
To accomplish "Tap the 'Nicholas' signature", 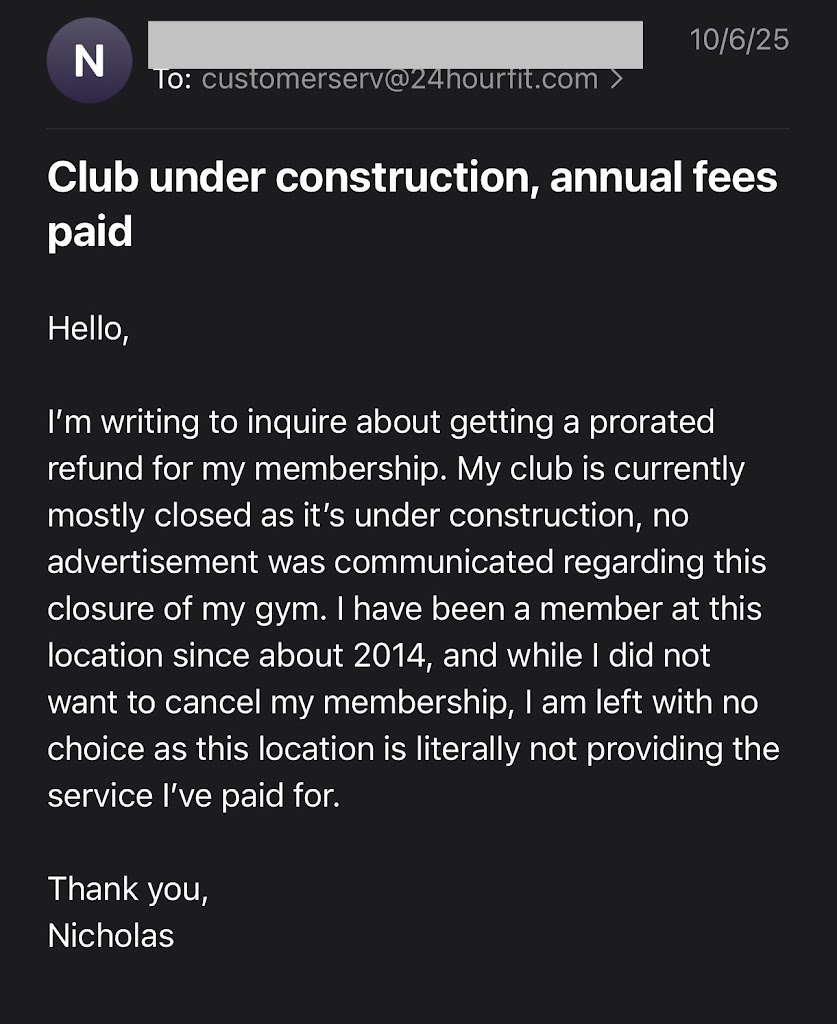I will click(x=111, y=935).
